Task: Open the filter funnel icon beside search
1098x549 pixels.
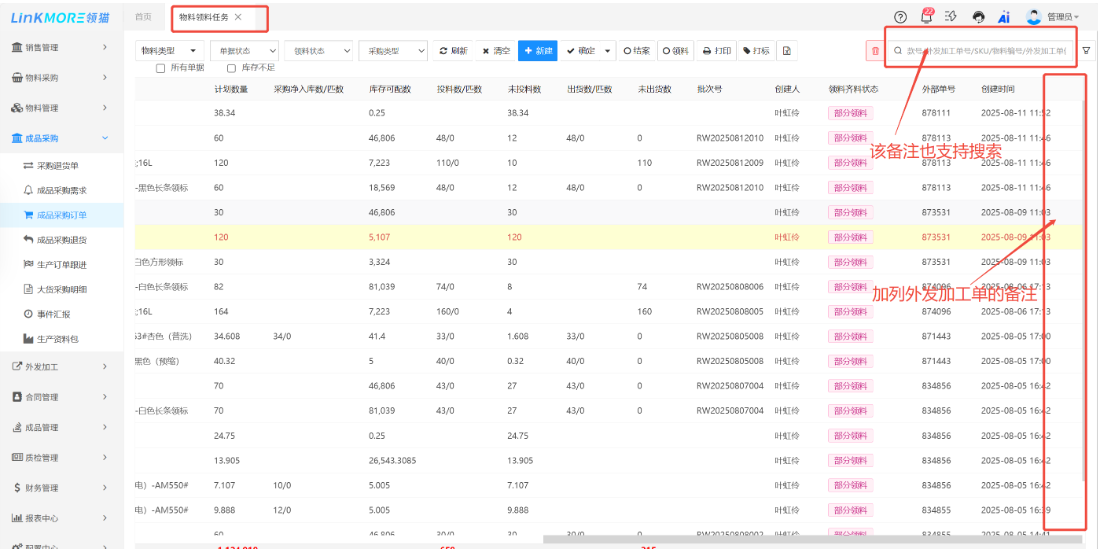Action: (x=1086, y=51)
